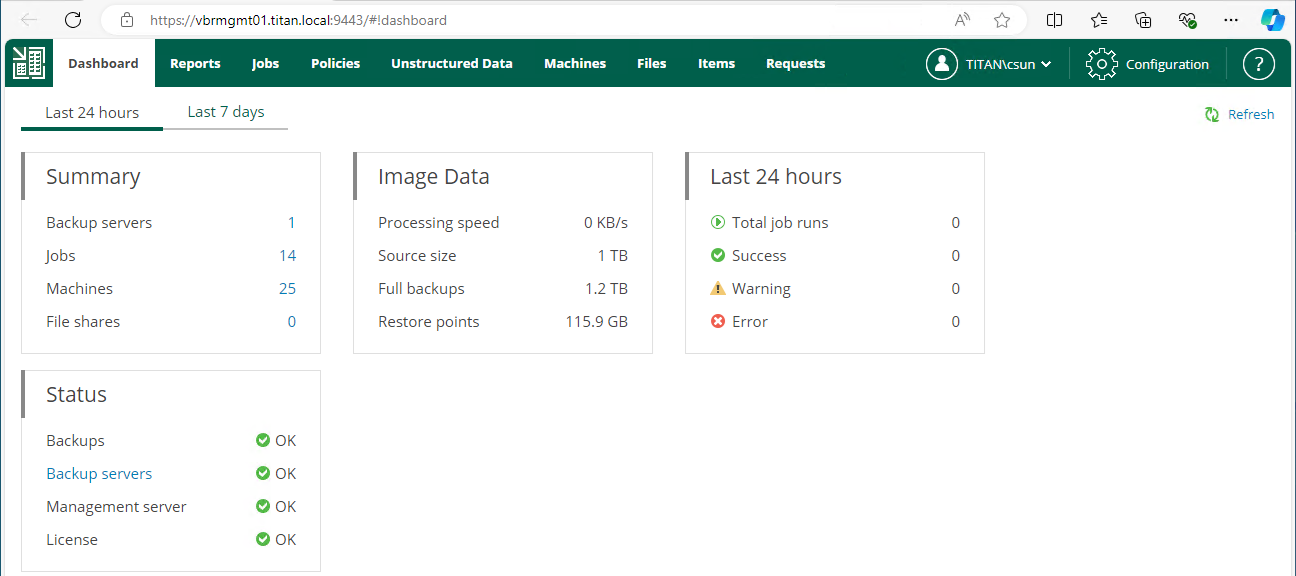Switch to Machines tab
The height and width of the screenshot is (576, 1296).
tap(575, 63)
